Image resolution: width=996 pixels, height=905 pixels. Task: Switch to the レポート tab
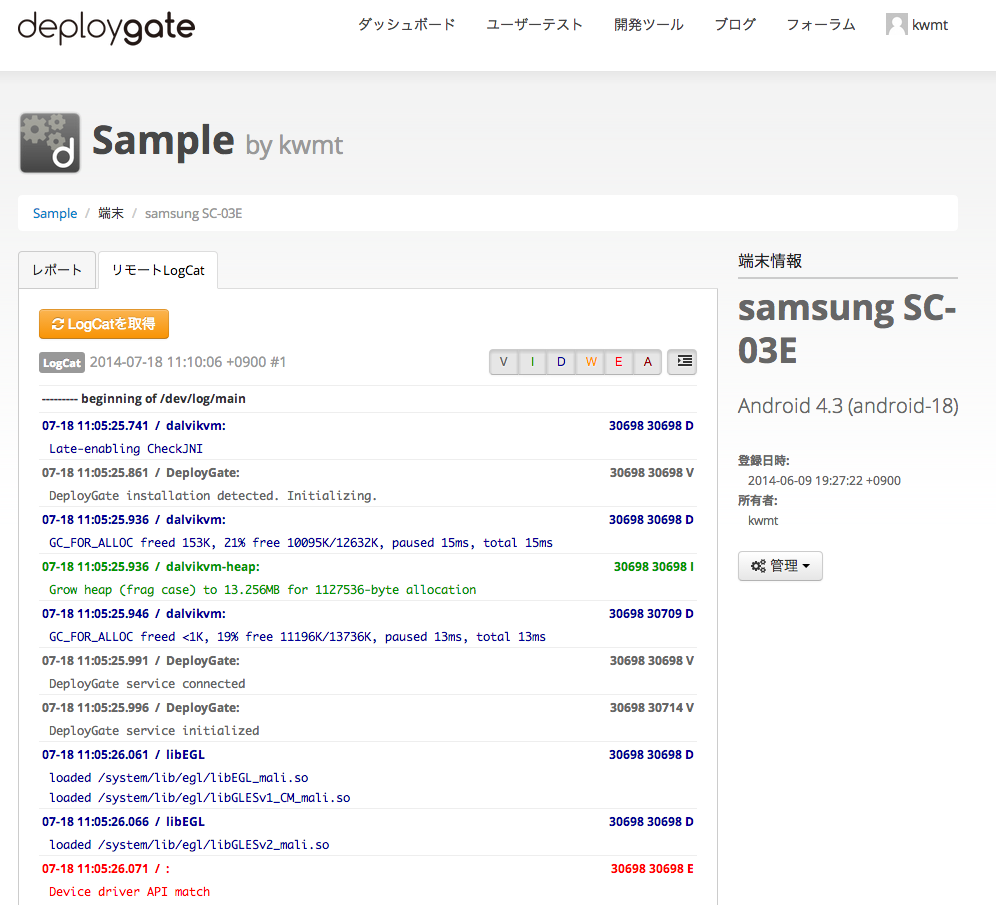(x=57, y=270)
